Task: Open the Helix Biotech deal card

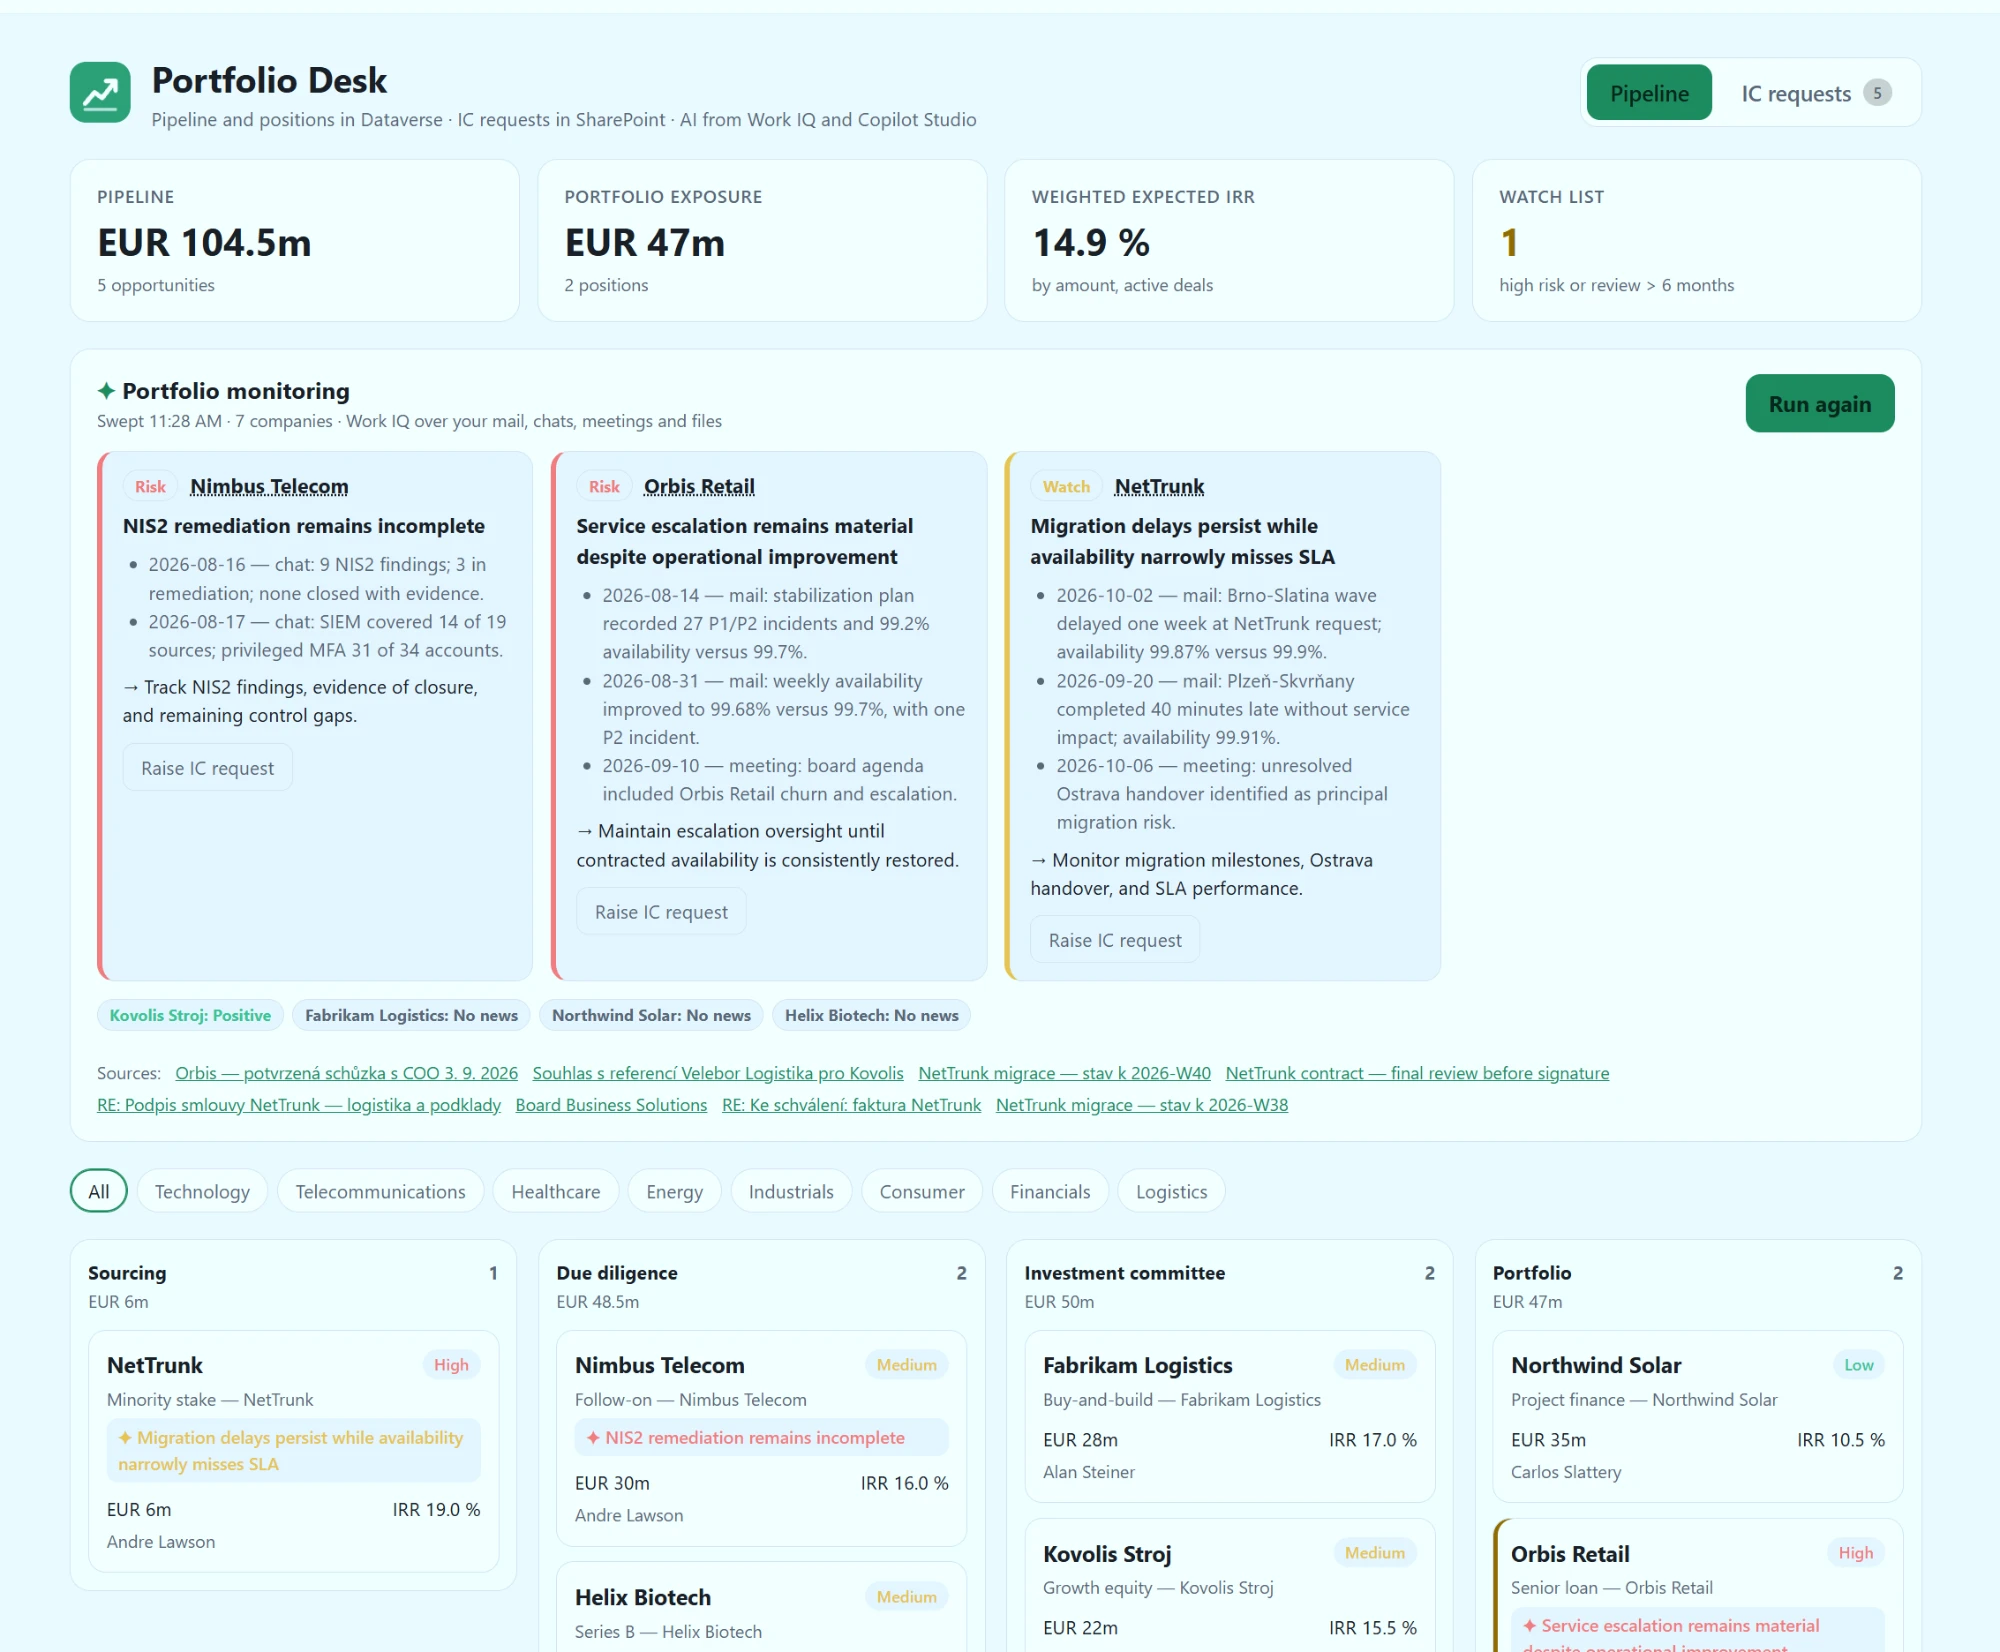Action: [761, 1607]
